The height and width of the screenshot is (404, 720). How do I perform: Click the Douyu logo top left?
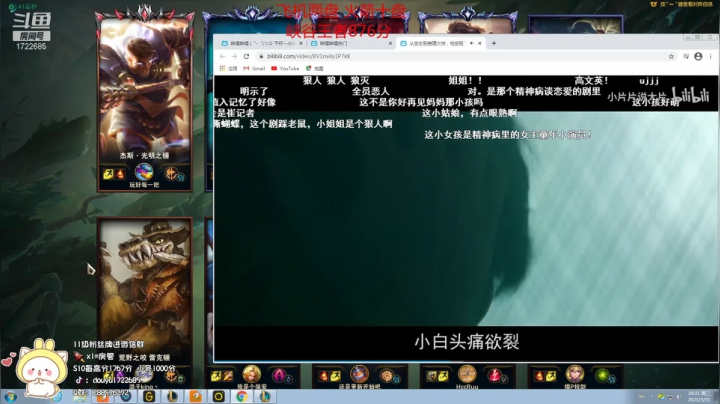coord(31,21)
